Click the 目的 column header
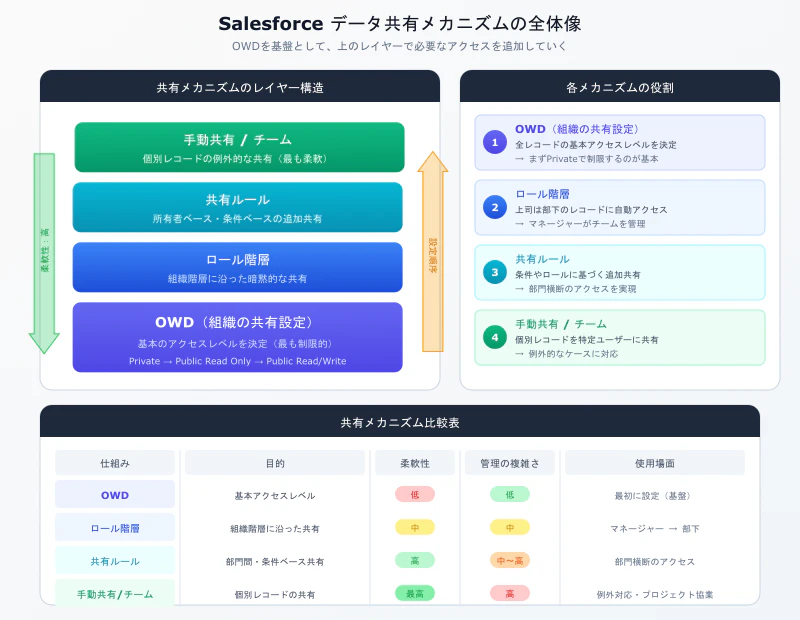 coord(275,463)
